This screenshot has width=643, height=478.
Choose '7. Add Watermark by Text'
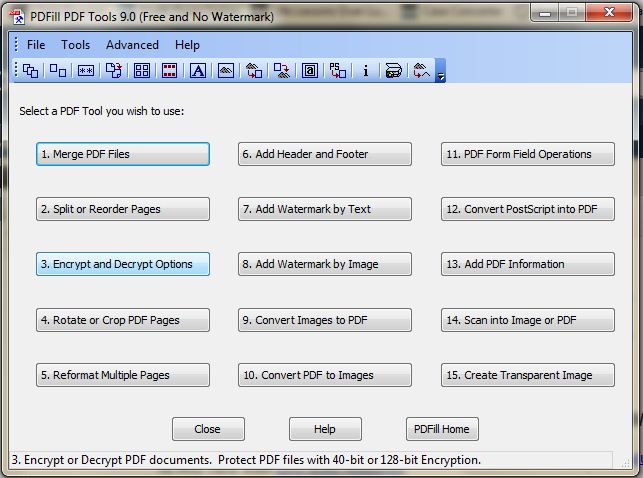(x=325, y=209)
